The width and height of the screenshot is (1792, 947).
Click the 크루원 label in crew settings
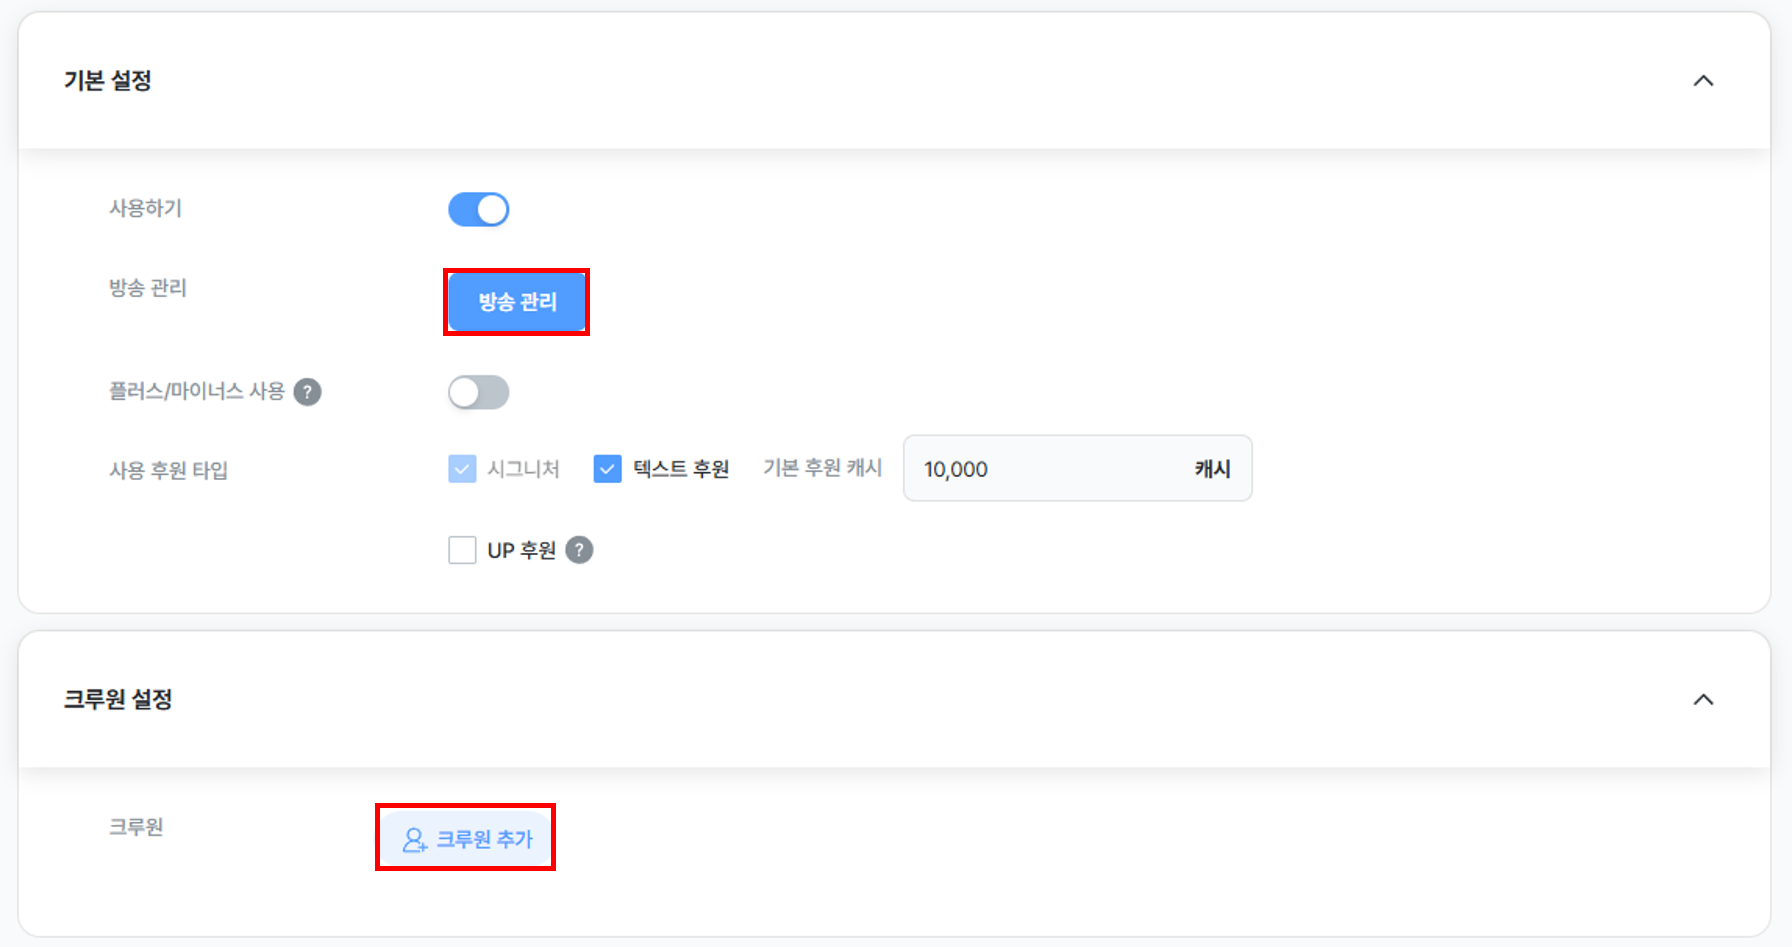point(135,826)
